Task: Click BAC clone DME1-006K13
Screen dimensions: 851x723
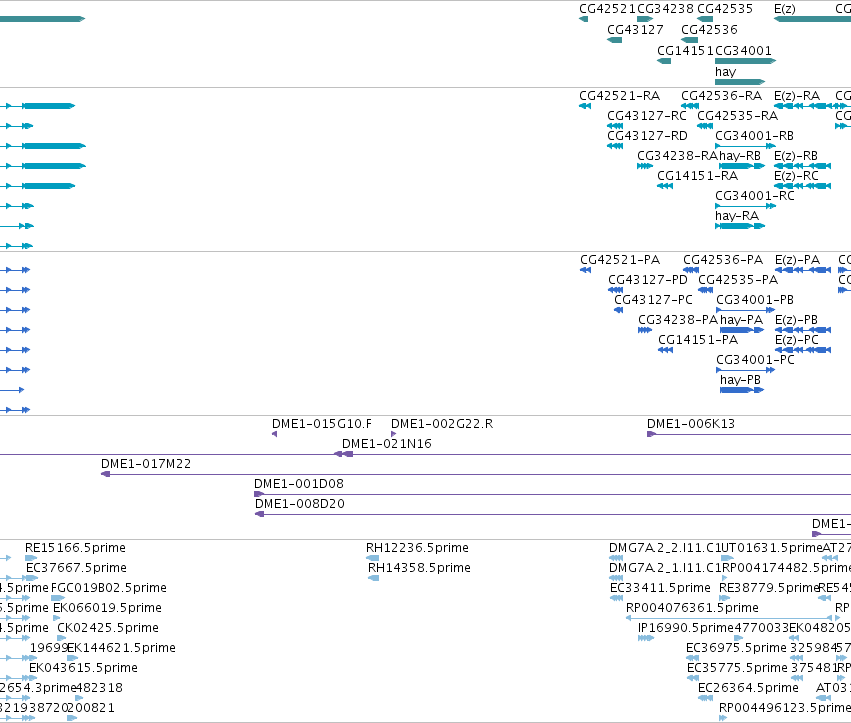Action: [691, 424]
